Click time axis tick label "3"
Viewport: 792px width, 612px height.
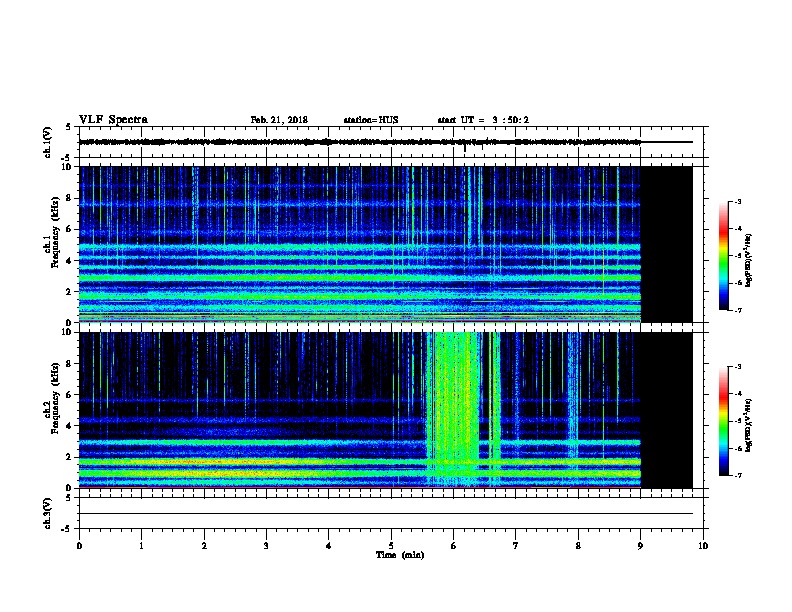coord(266,545)
